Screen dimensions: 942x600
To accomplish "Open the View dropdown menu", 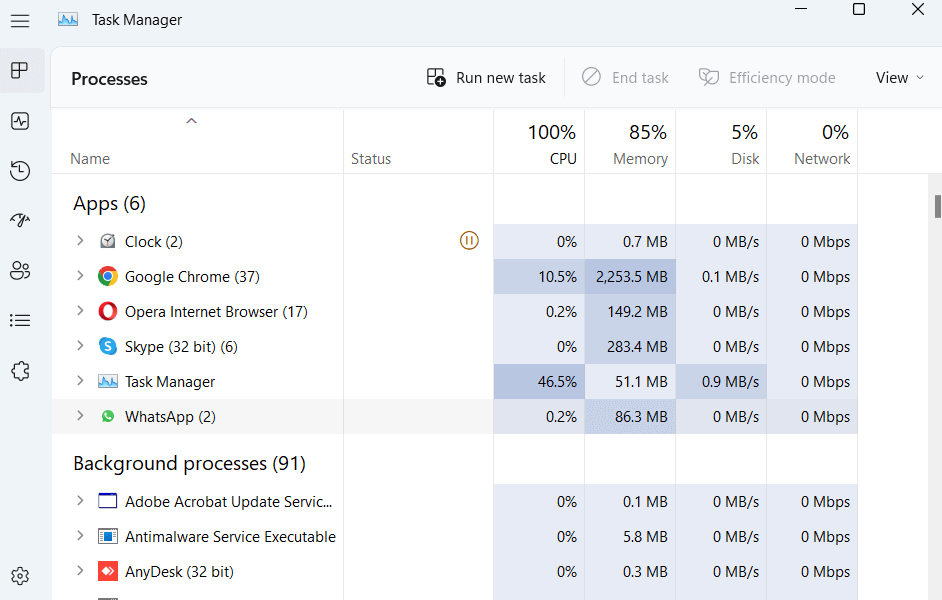I will (x=899, y=77).
